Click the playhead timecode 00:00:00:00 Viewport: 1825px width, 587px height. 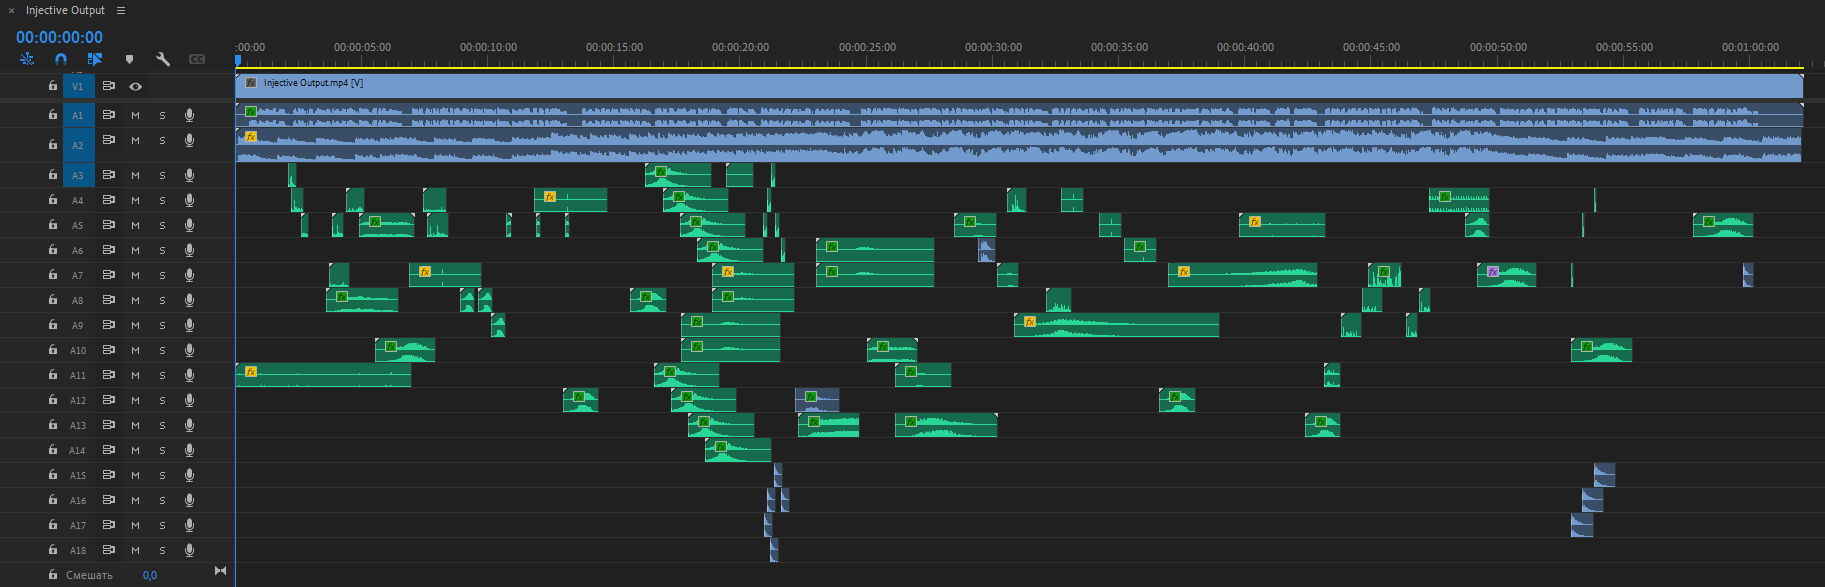(59, 37)
